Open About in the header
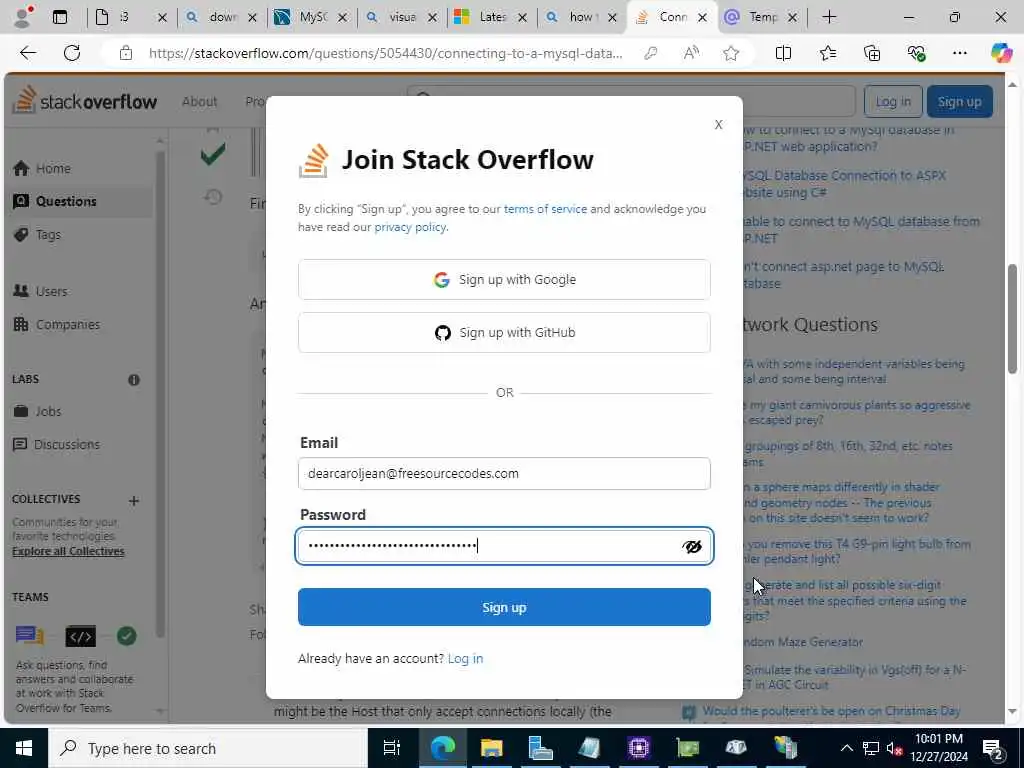1024x768 pixels. coord(199,101)
